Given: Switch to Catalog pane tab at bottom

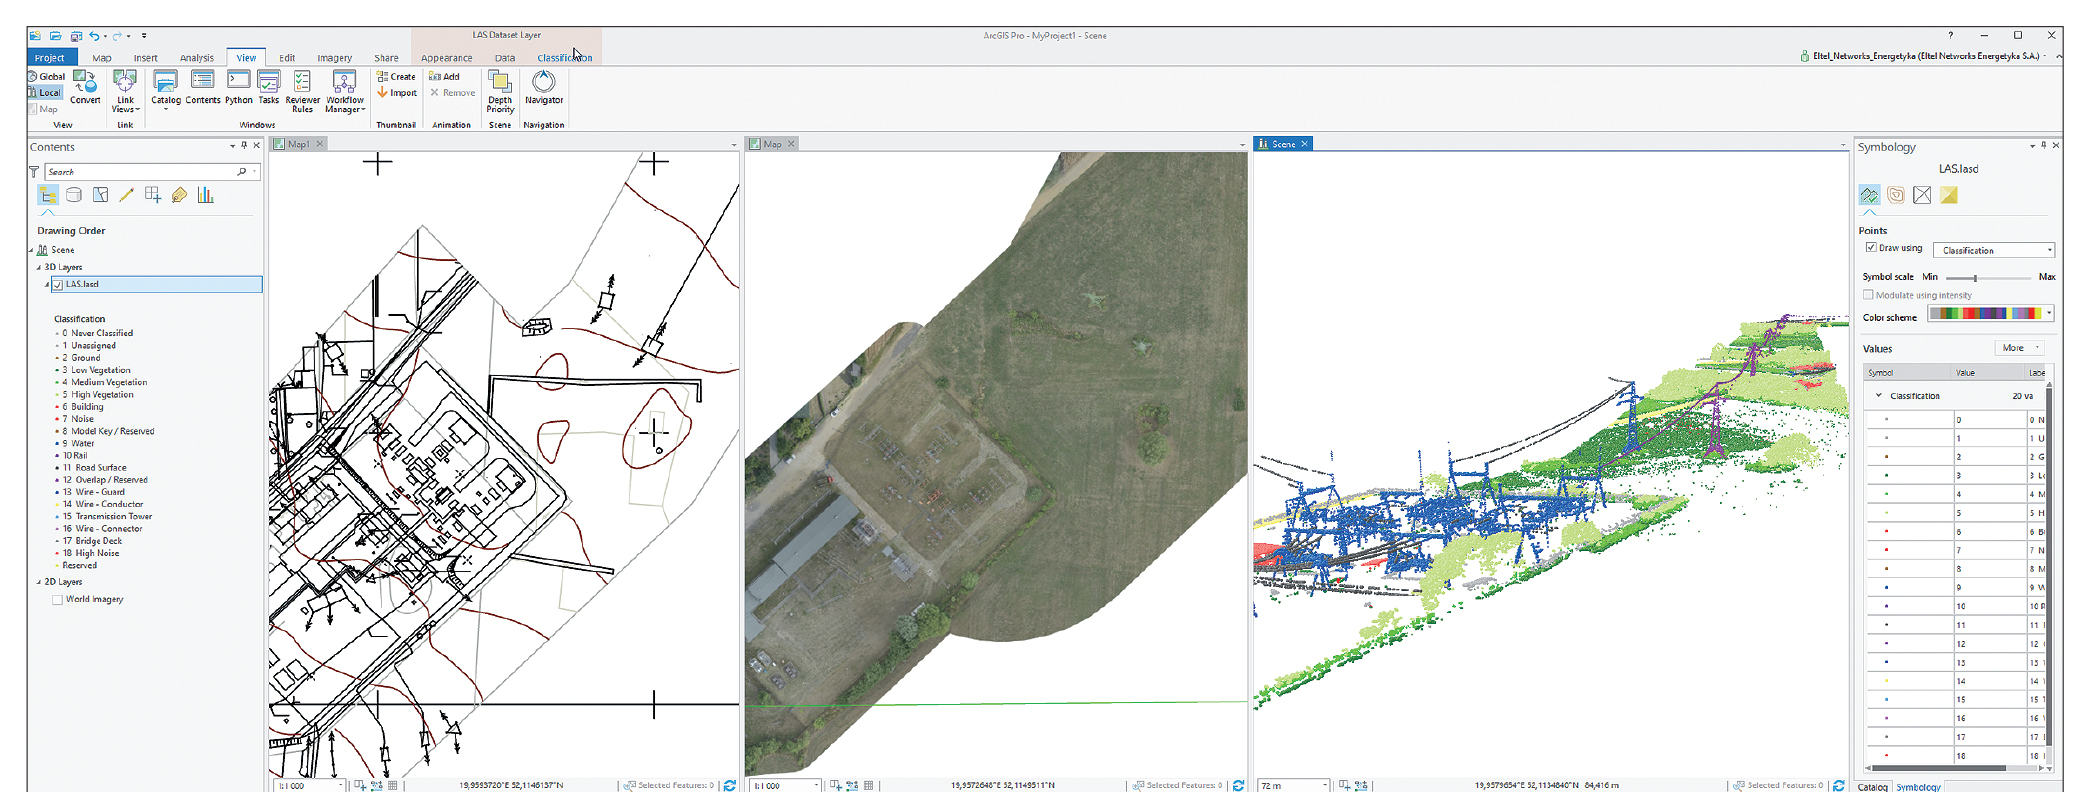Looking at the screenshot, I should coord(1872,787).
